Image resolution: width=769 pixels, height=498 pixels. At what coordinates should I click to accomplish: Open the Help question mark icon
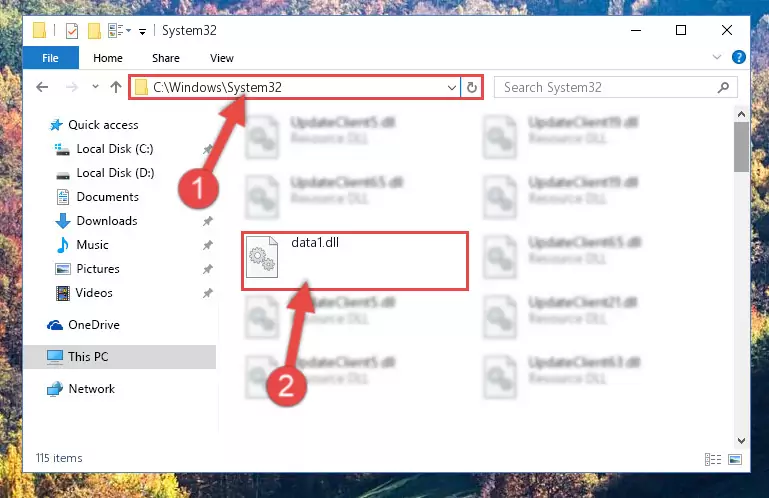point(739,57)
